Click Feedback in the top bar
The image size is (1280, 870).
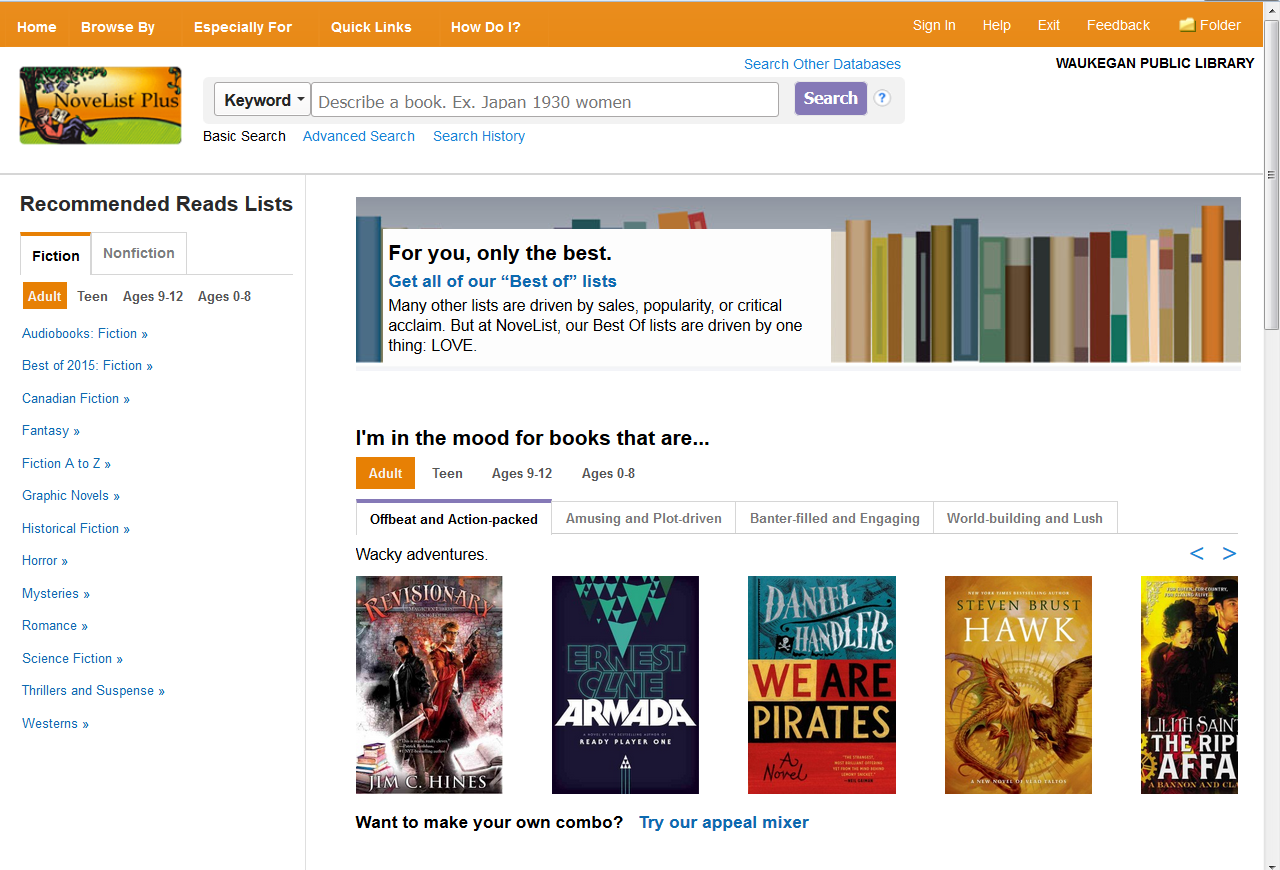(x=1118, y=25)
